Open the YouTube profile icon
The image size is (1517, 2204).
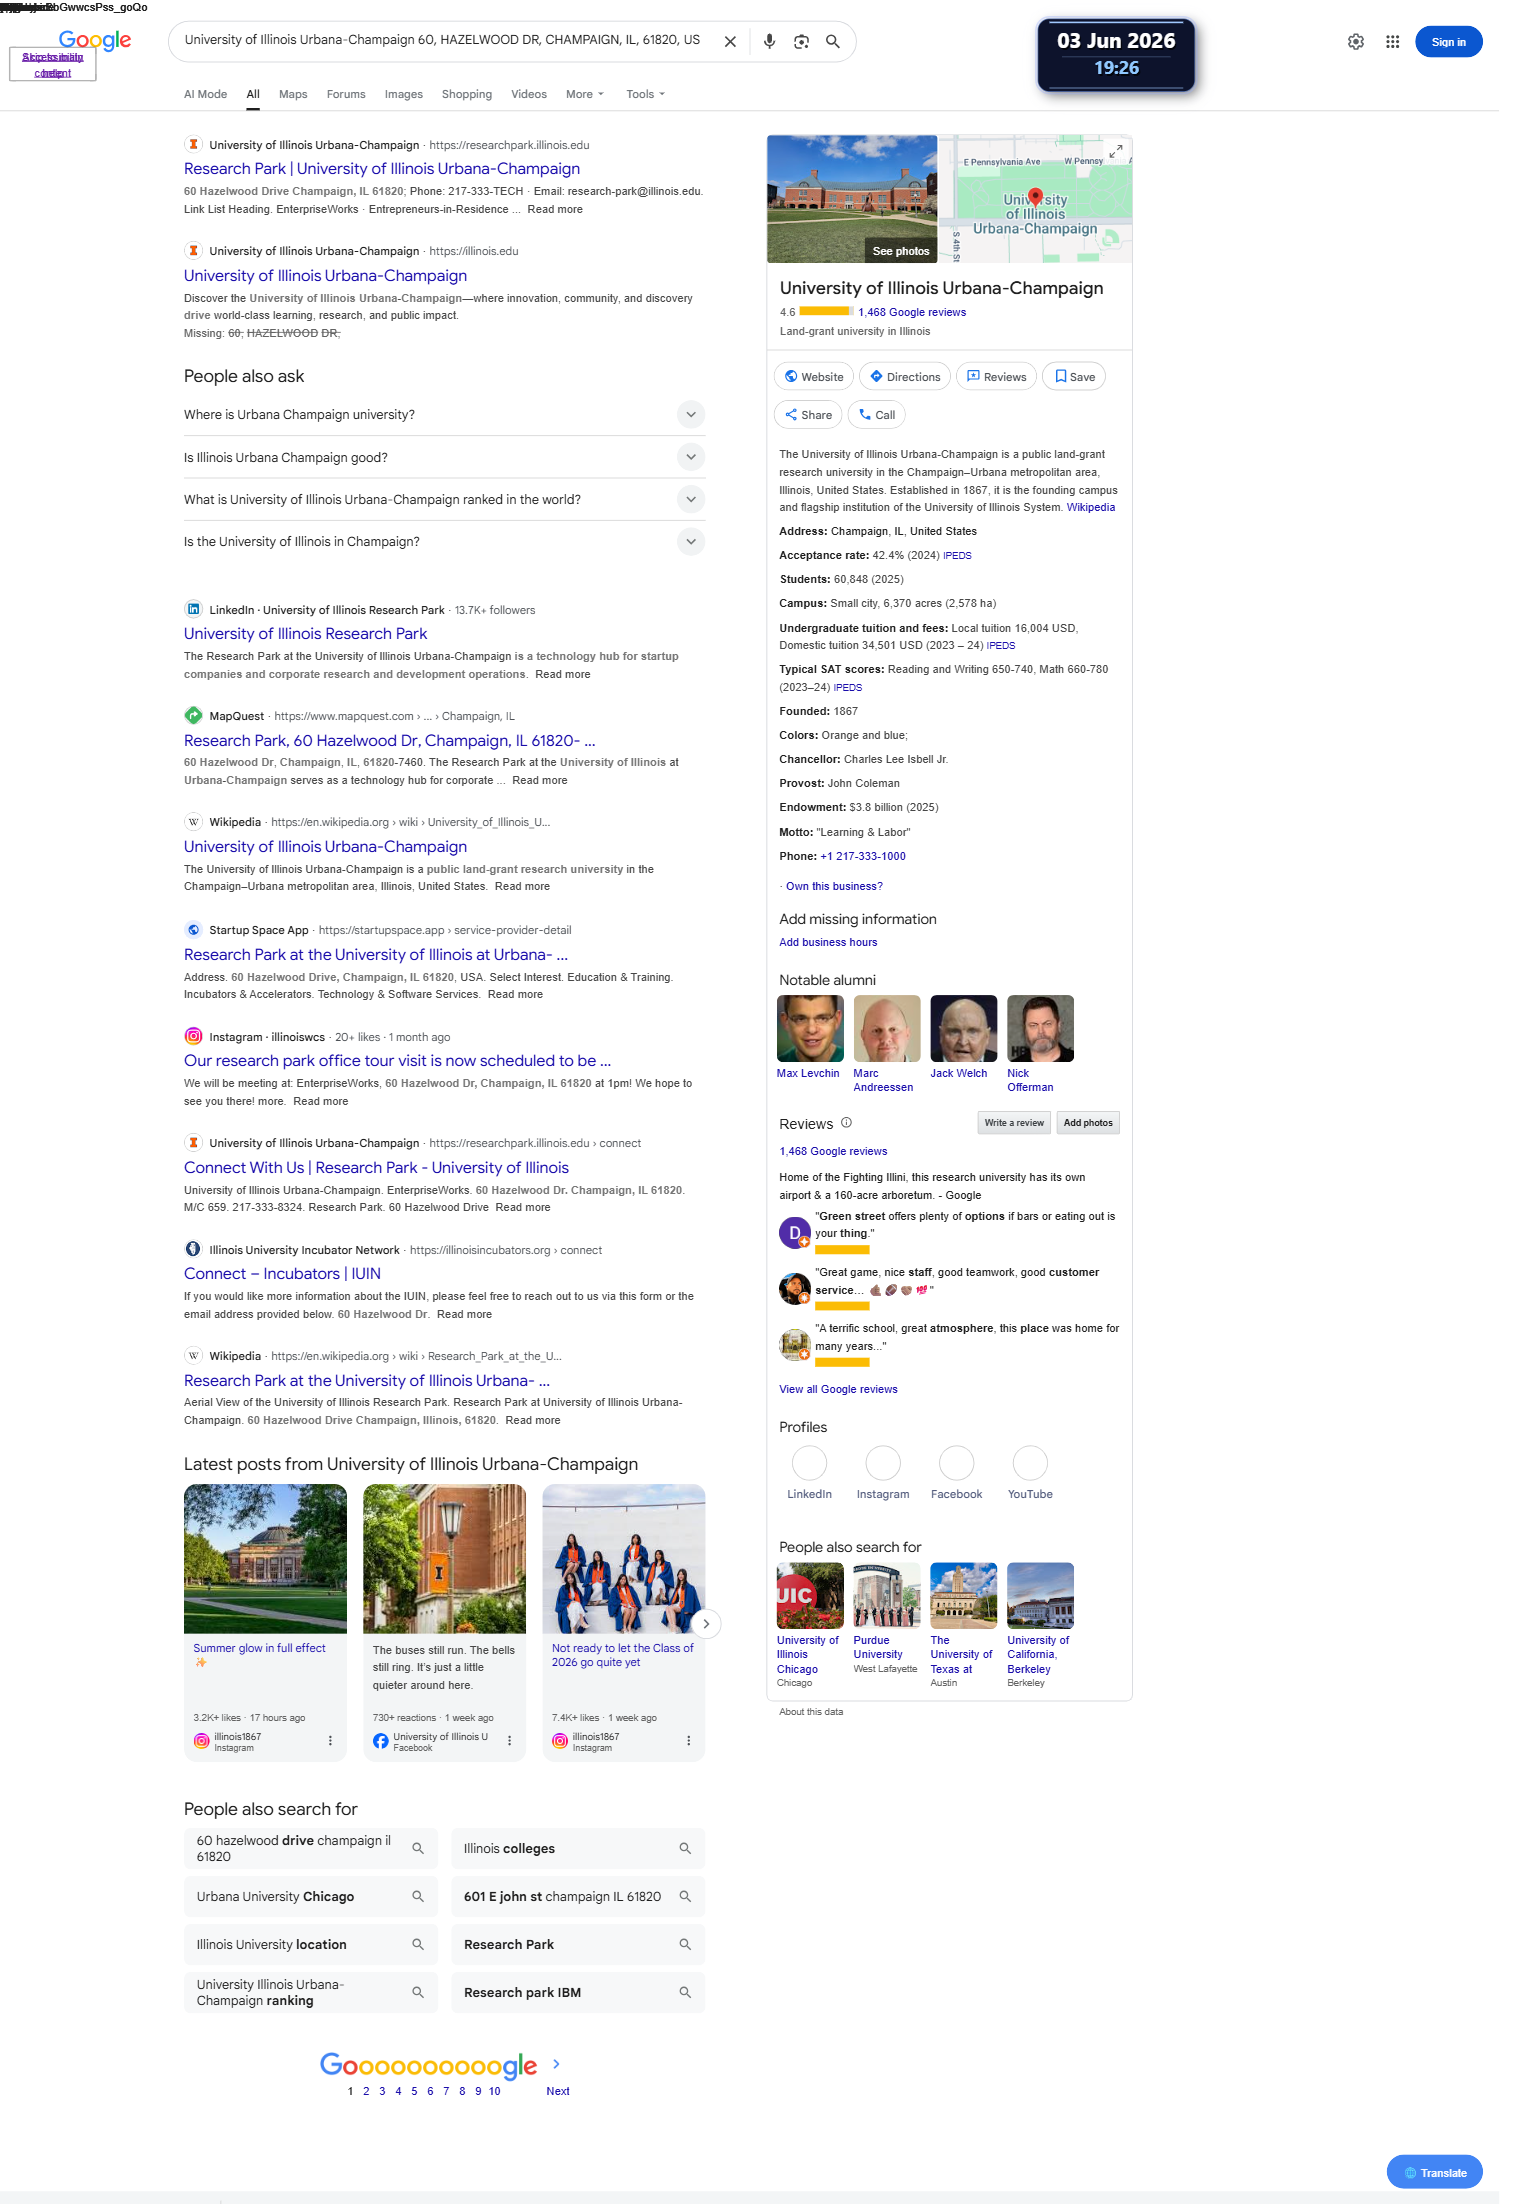coord(1030,1463)
